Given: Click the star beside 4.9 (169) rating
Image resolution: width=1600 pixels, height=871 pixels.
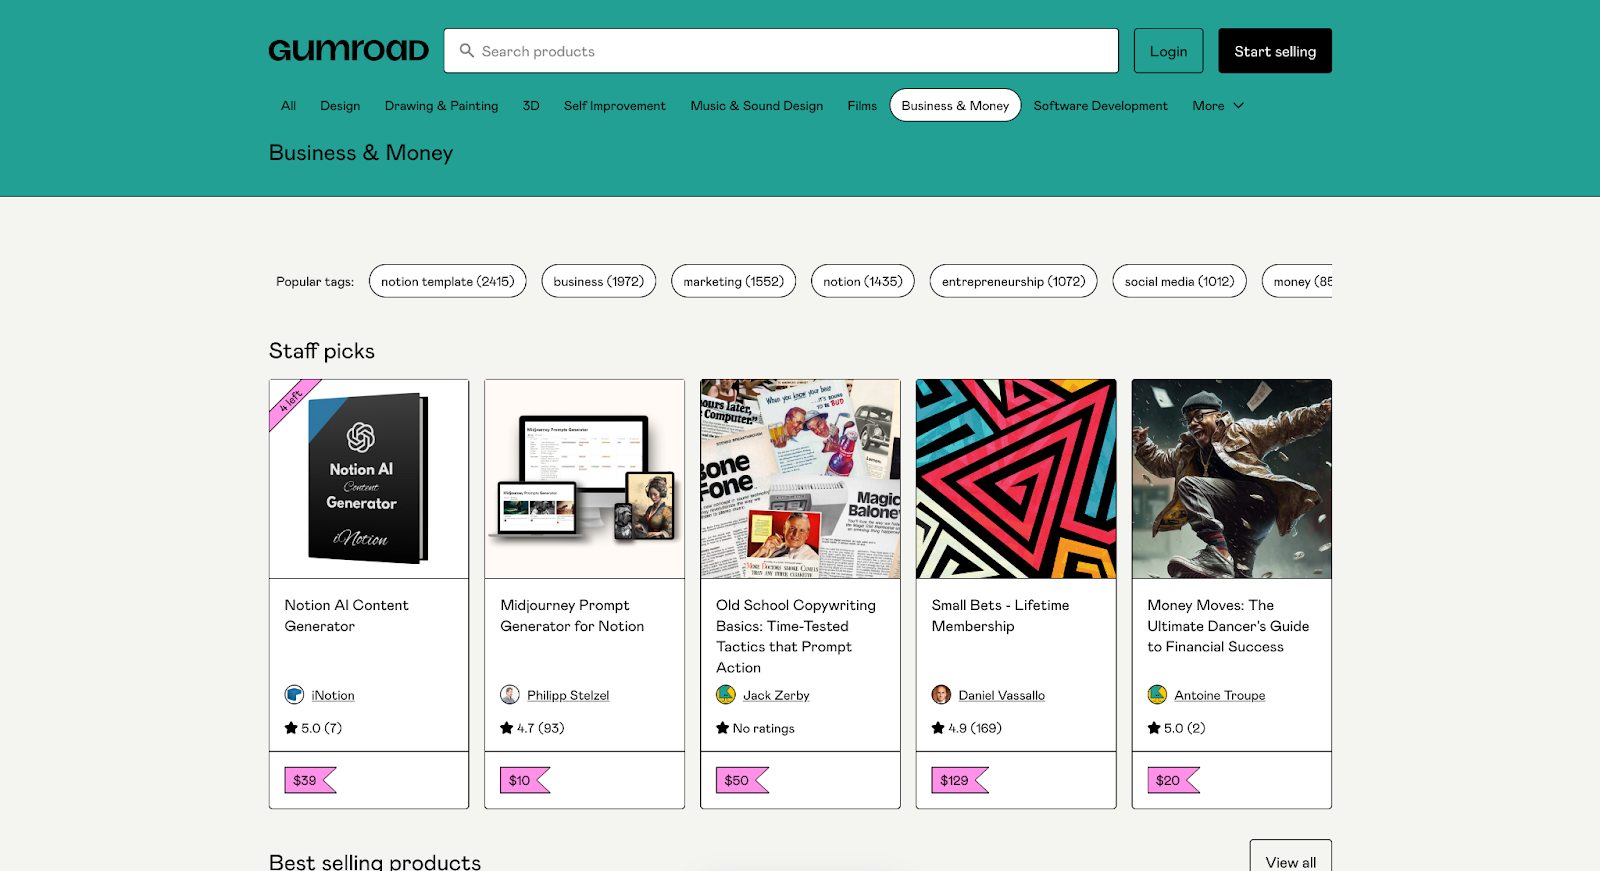Looking at the screenshot, I should coord(938,728).
